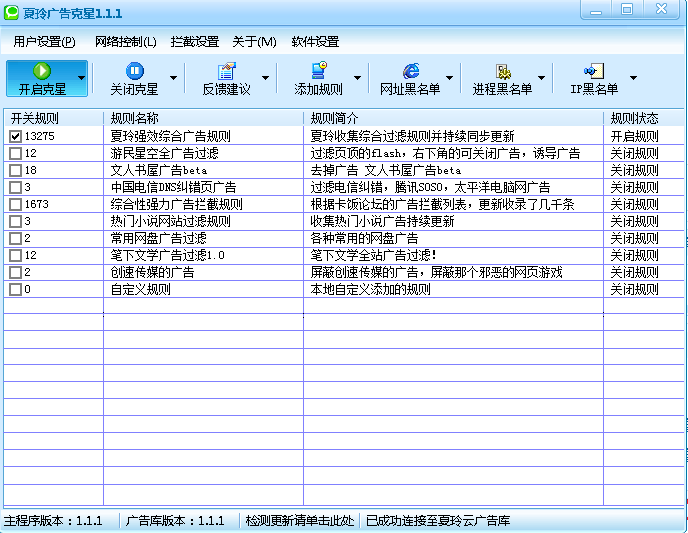Click description 收集热门小说广告持续更新
Viewport: 688px width, 533px height.
tap(382, 222)
